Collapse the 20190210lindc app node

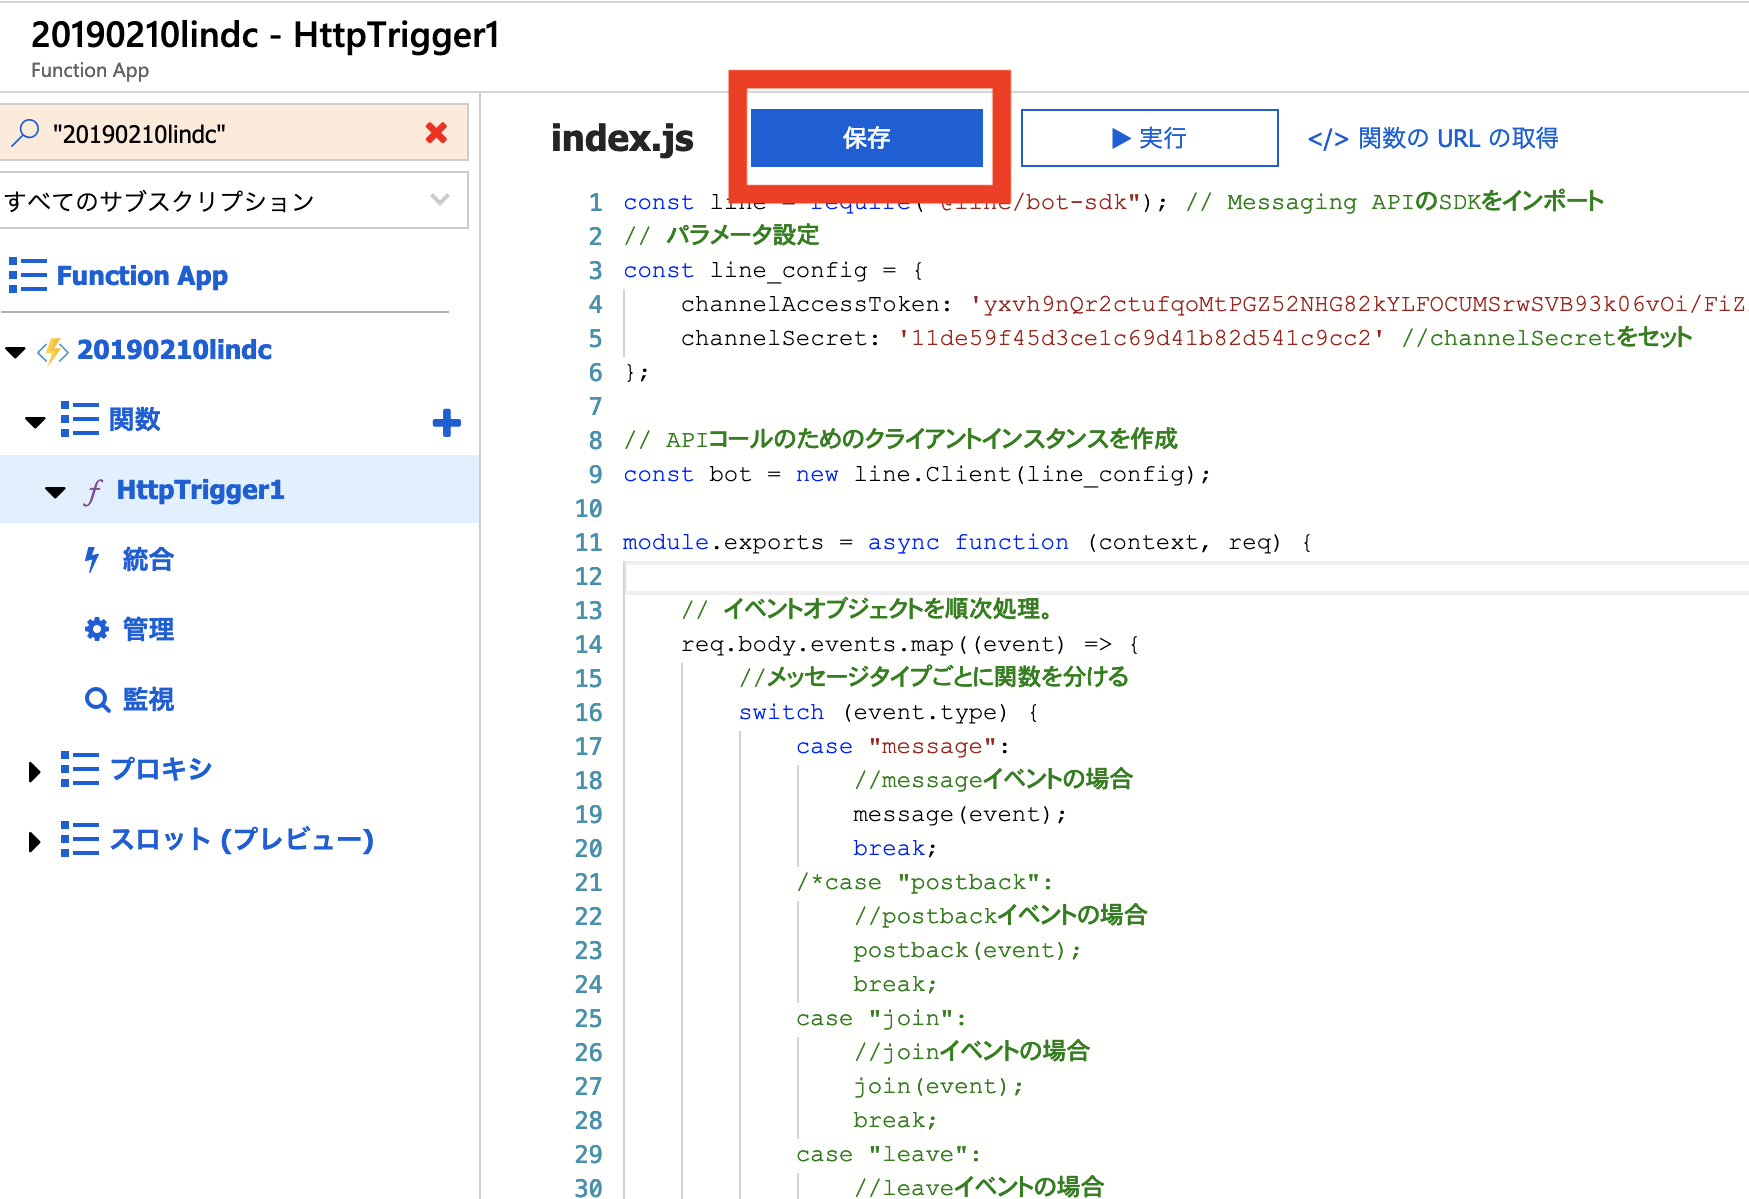click(x=15, y=351)
